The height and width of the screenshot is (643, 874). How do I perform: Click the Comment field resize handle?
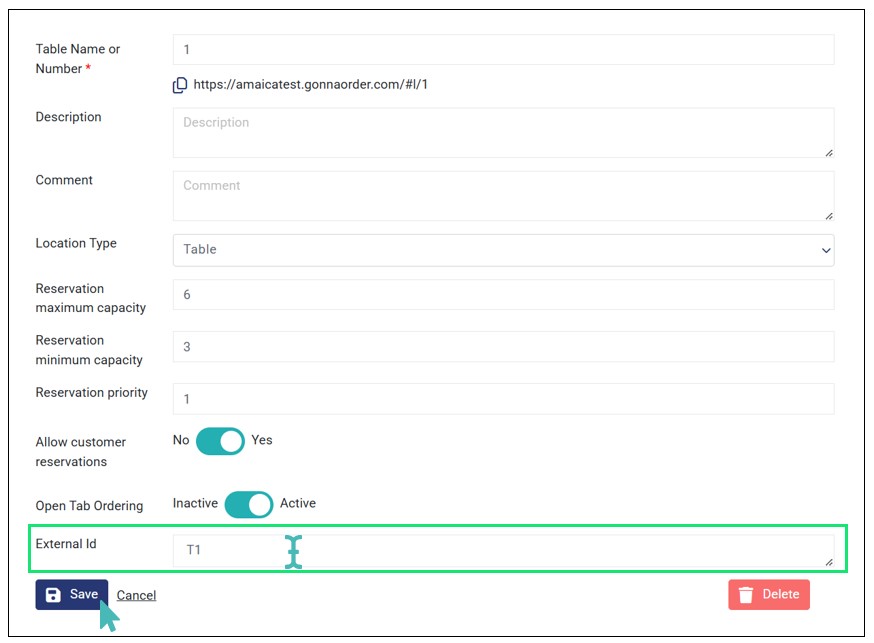click(x=829, y=216)
